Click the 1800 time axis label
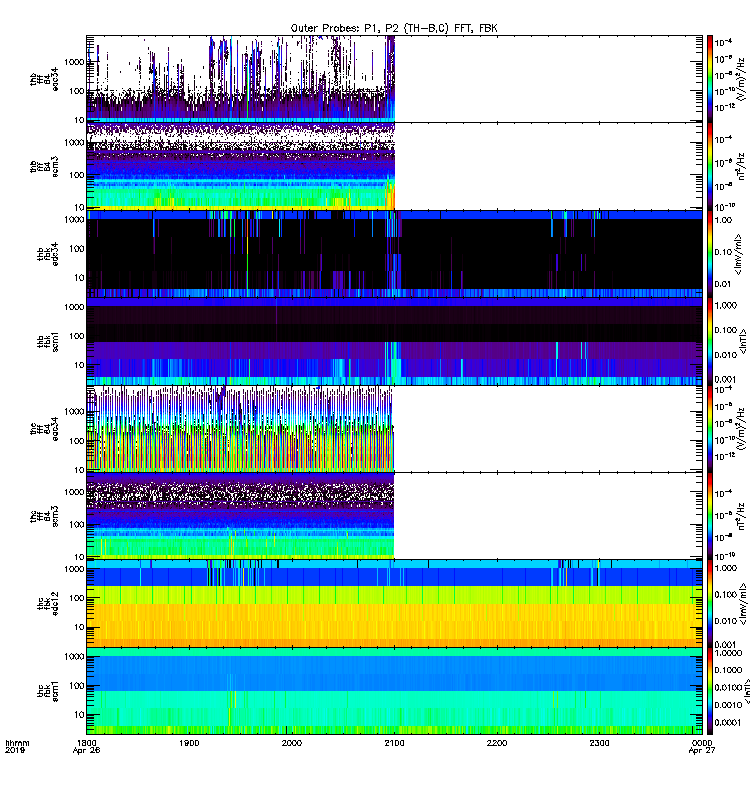Viewport: 750px width, 800px height. click(87, 743)
